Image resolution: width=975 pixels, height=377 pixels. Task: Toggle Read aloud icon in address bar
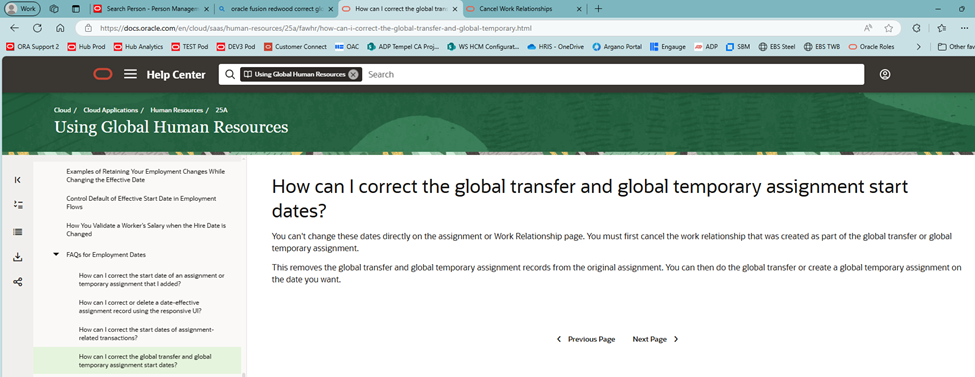(868, 28)
